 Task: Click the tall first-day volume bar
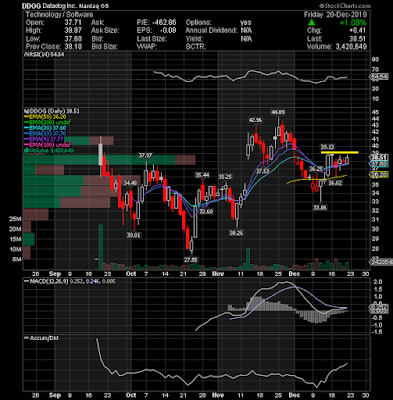[100, 247]
